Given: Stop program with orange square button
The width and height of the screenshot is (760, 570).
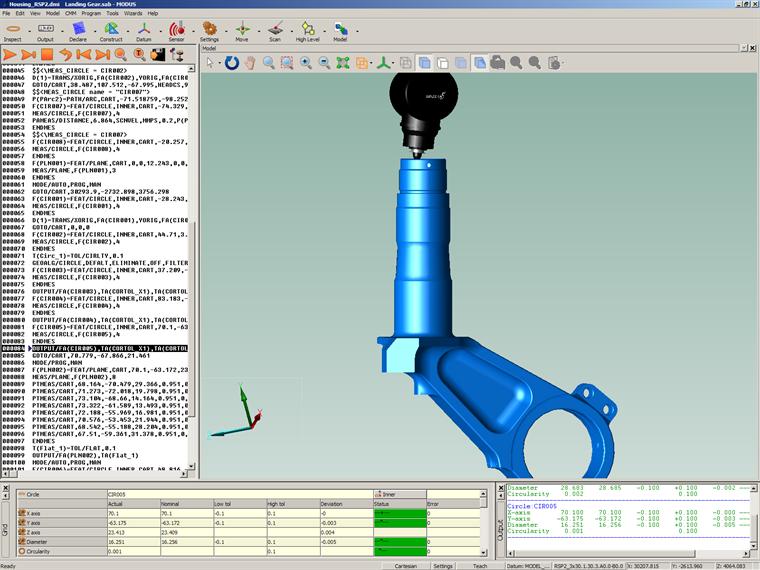Looking at the screenshot, I should coord(47,55).
